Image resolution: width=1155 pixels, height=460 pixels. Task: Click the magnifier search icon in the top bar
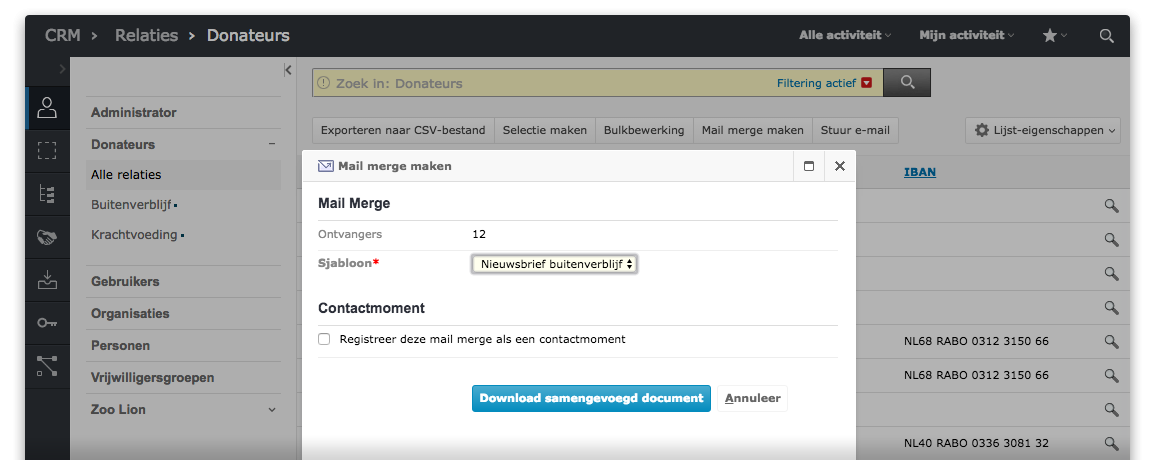(1106, 35)
